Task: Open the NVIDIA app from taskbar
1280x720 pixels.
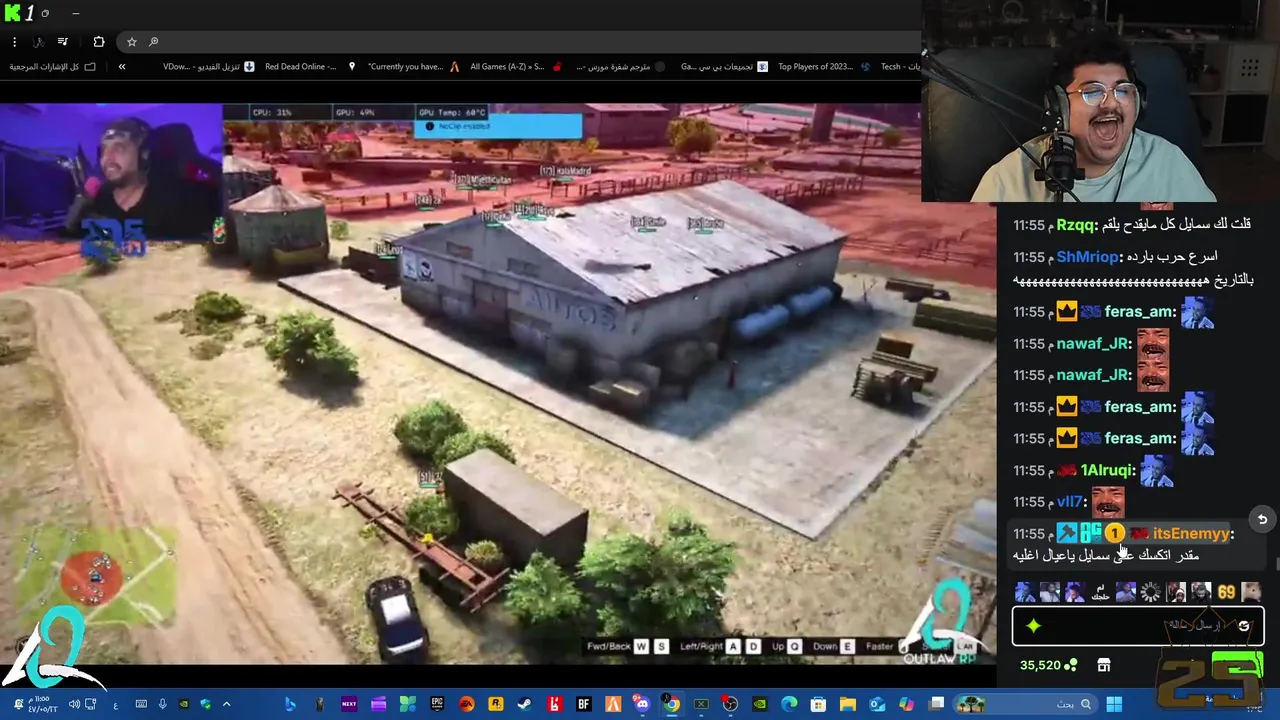Action: click(x=759, y=704)
